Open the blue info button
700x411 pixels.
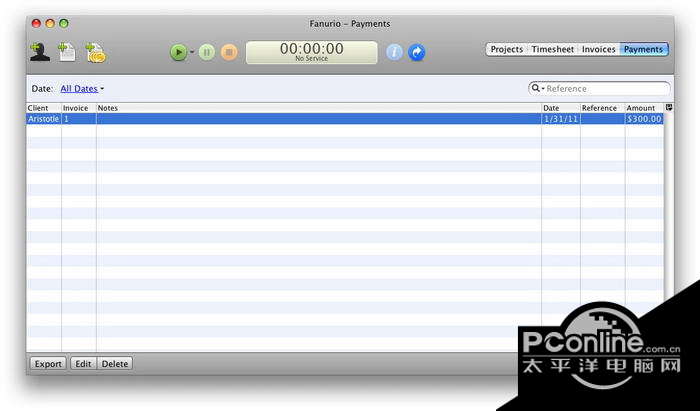(x=394, y=52)
